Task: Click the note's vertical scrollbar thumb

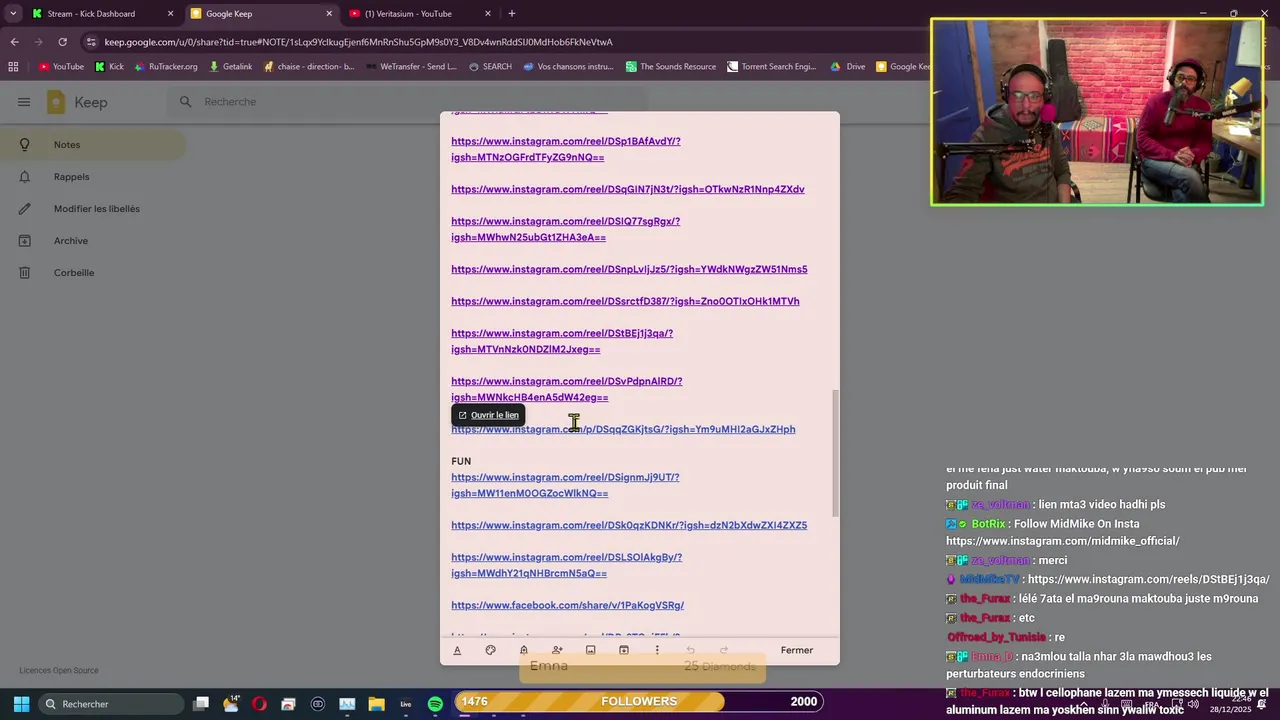Action: 836,452
